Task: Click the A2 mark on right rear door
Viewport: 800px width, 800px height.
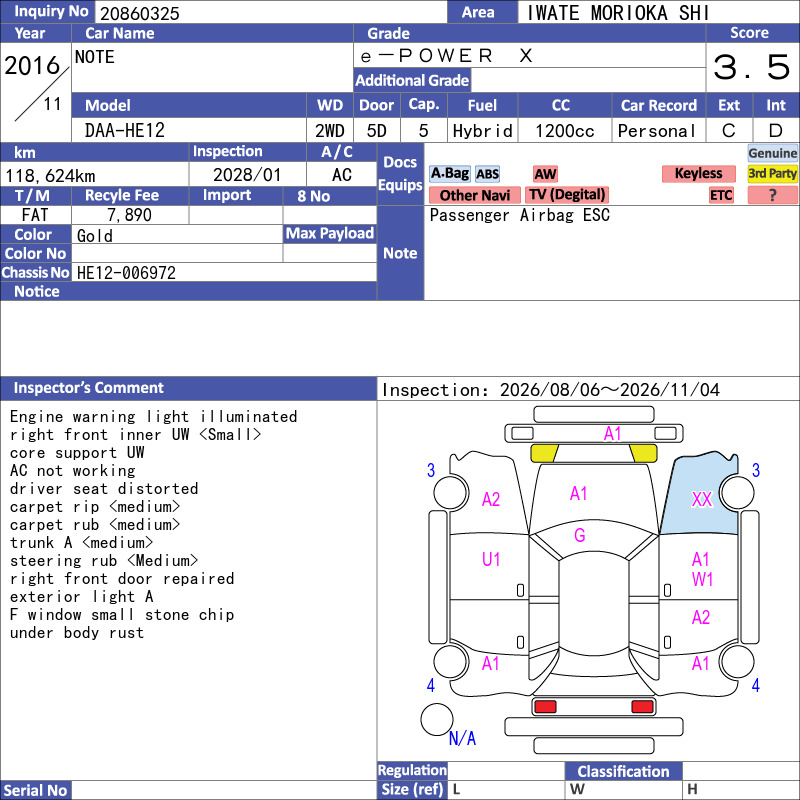Action: click(x=701, y=617)
